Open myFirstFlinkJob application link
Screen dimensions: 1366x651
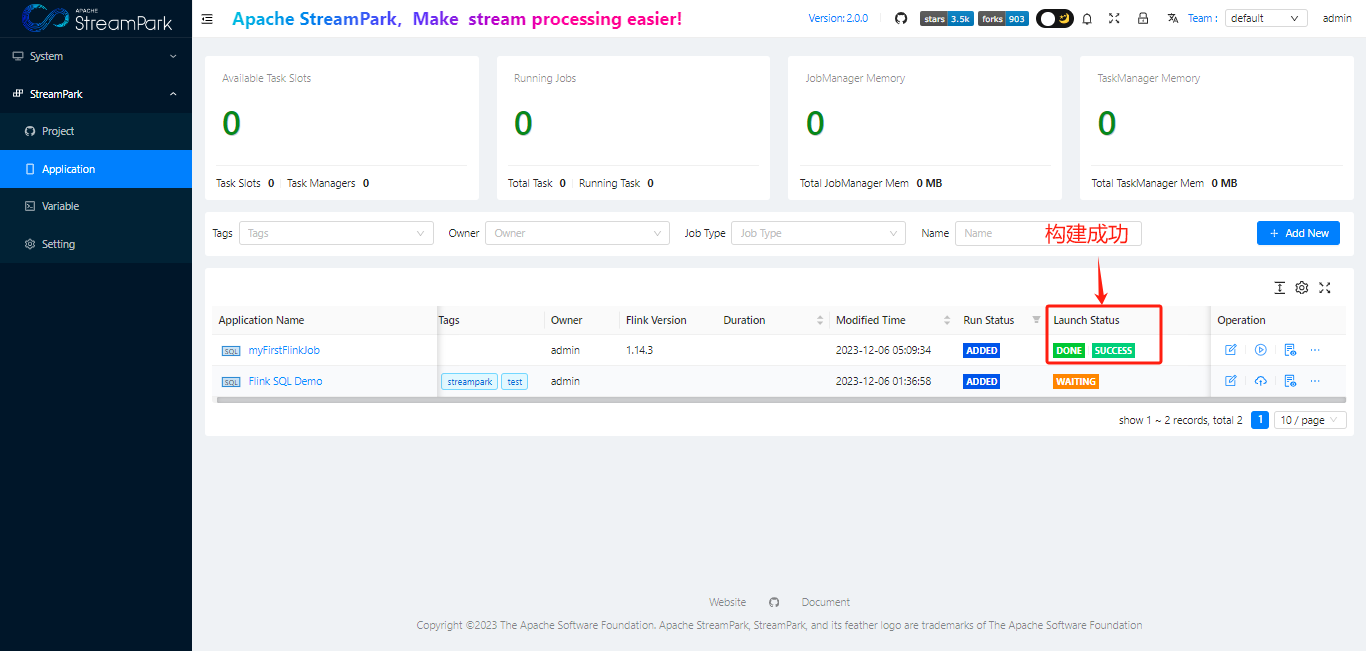pos(284,350)
